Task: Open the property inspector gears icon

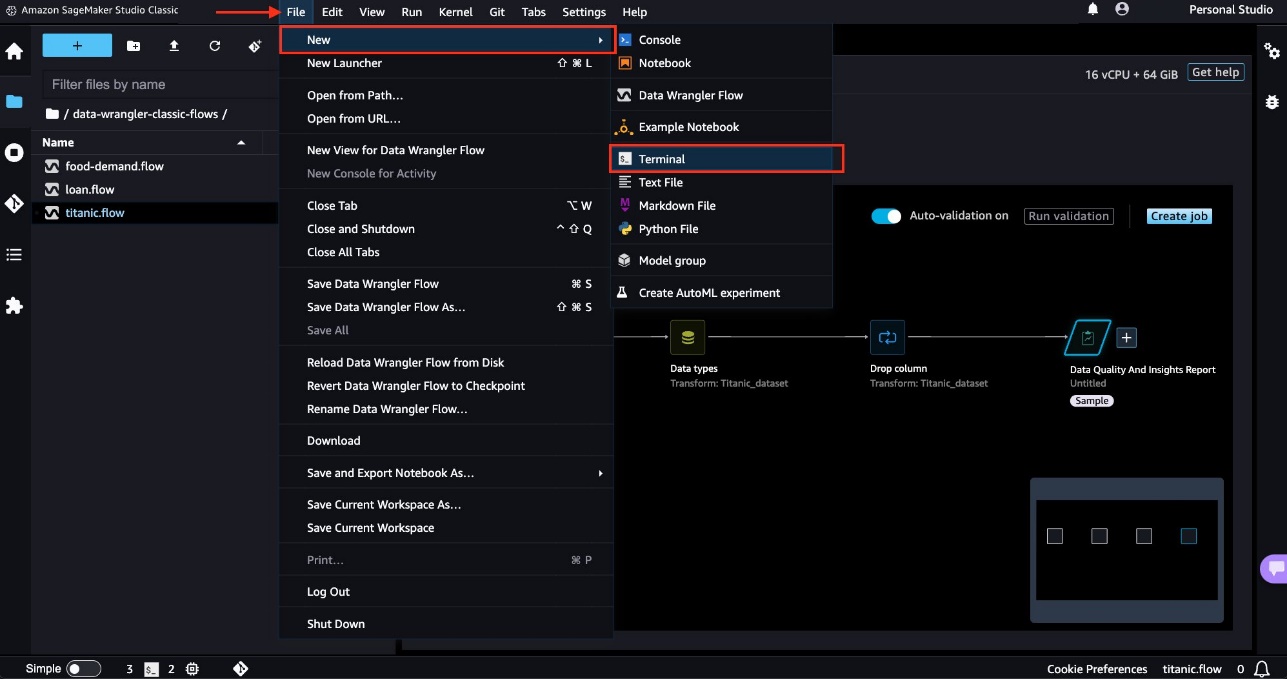Action: point(1272,51)
